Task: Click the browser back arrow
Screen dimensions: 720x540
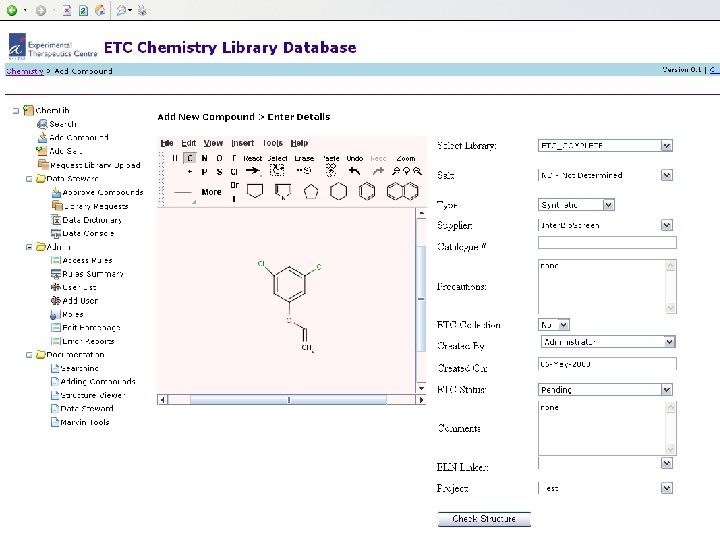Action: pyautogui.click(x=12, y=10)
